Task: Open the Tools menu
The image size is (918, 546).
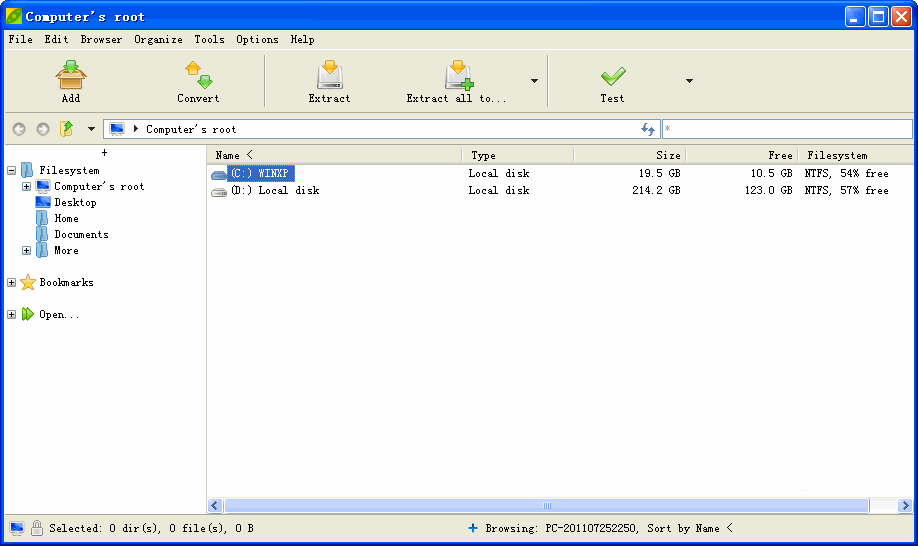Action: (209, 40)
